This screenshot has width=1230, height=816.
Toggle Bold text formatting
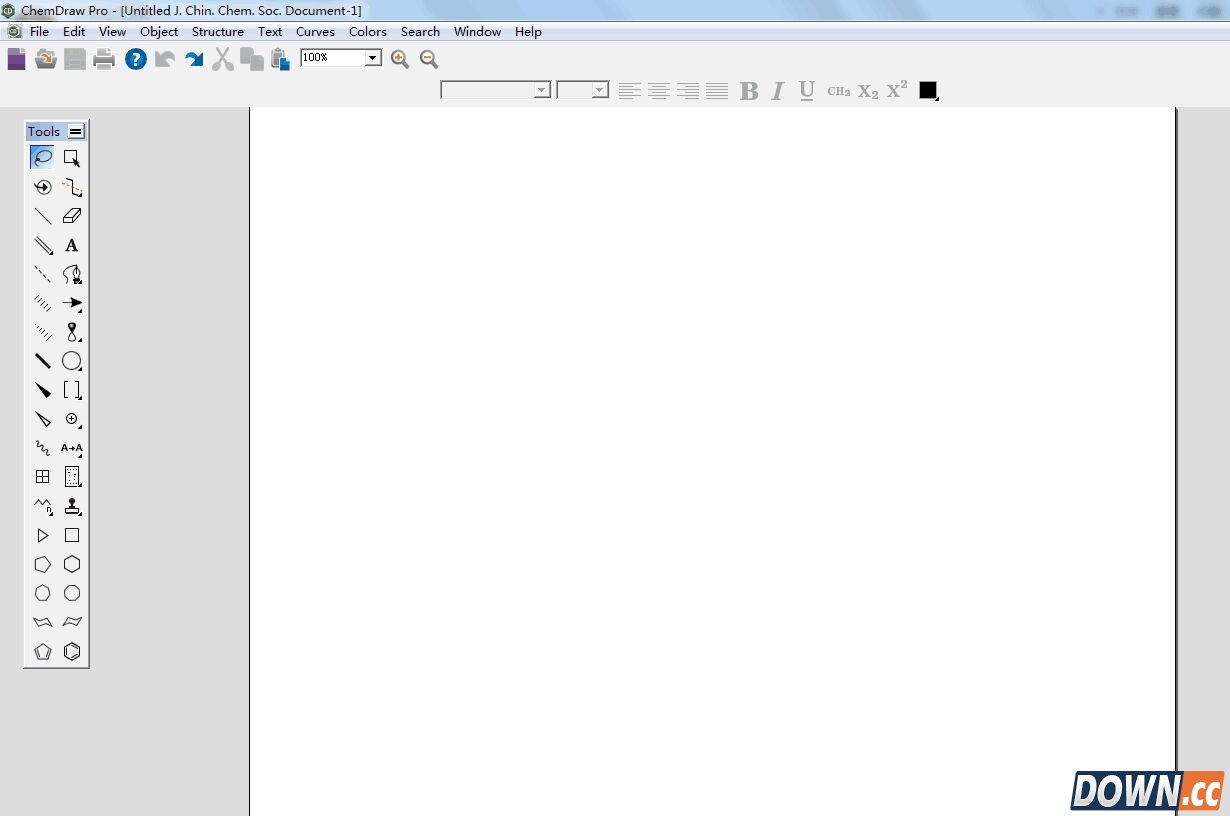click(748, 91)
